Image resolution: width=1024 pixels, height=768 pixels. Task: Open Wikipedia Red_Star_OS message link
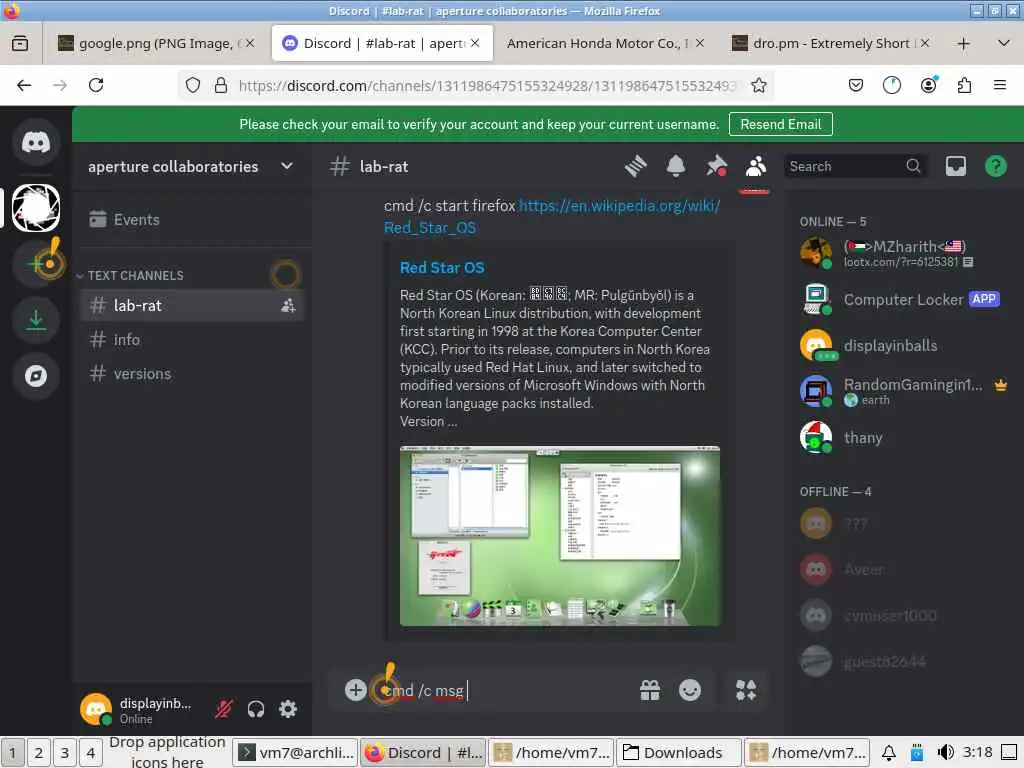click(552, 216)
